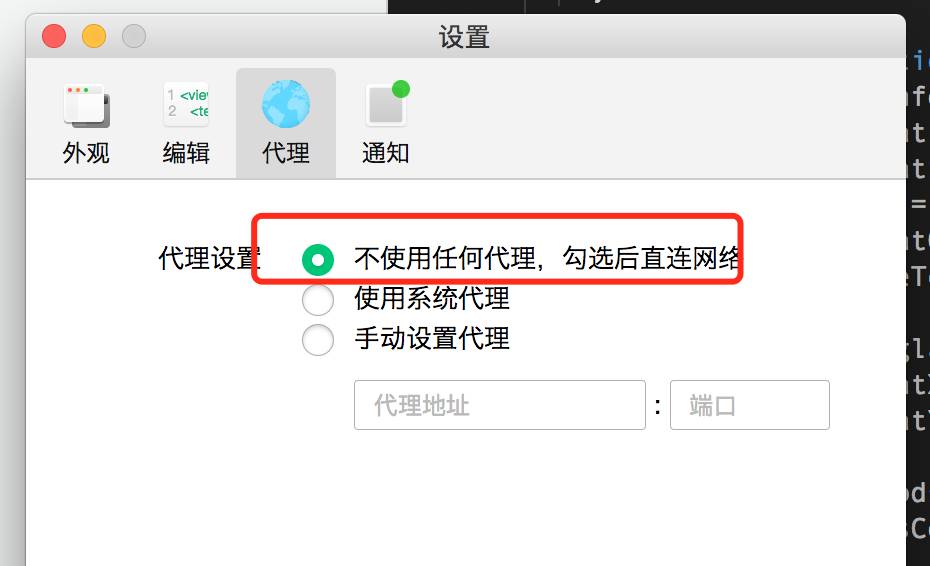The height and width of the screenshot is (566, 930).
Task: Choose the 手动设置代理 radio button
Action: pos(318,340)
